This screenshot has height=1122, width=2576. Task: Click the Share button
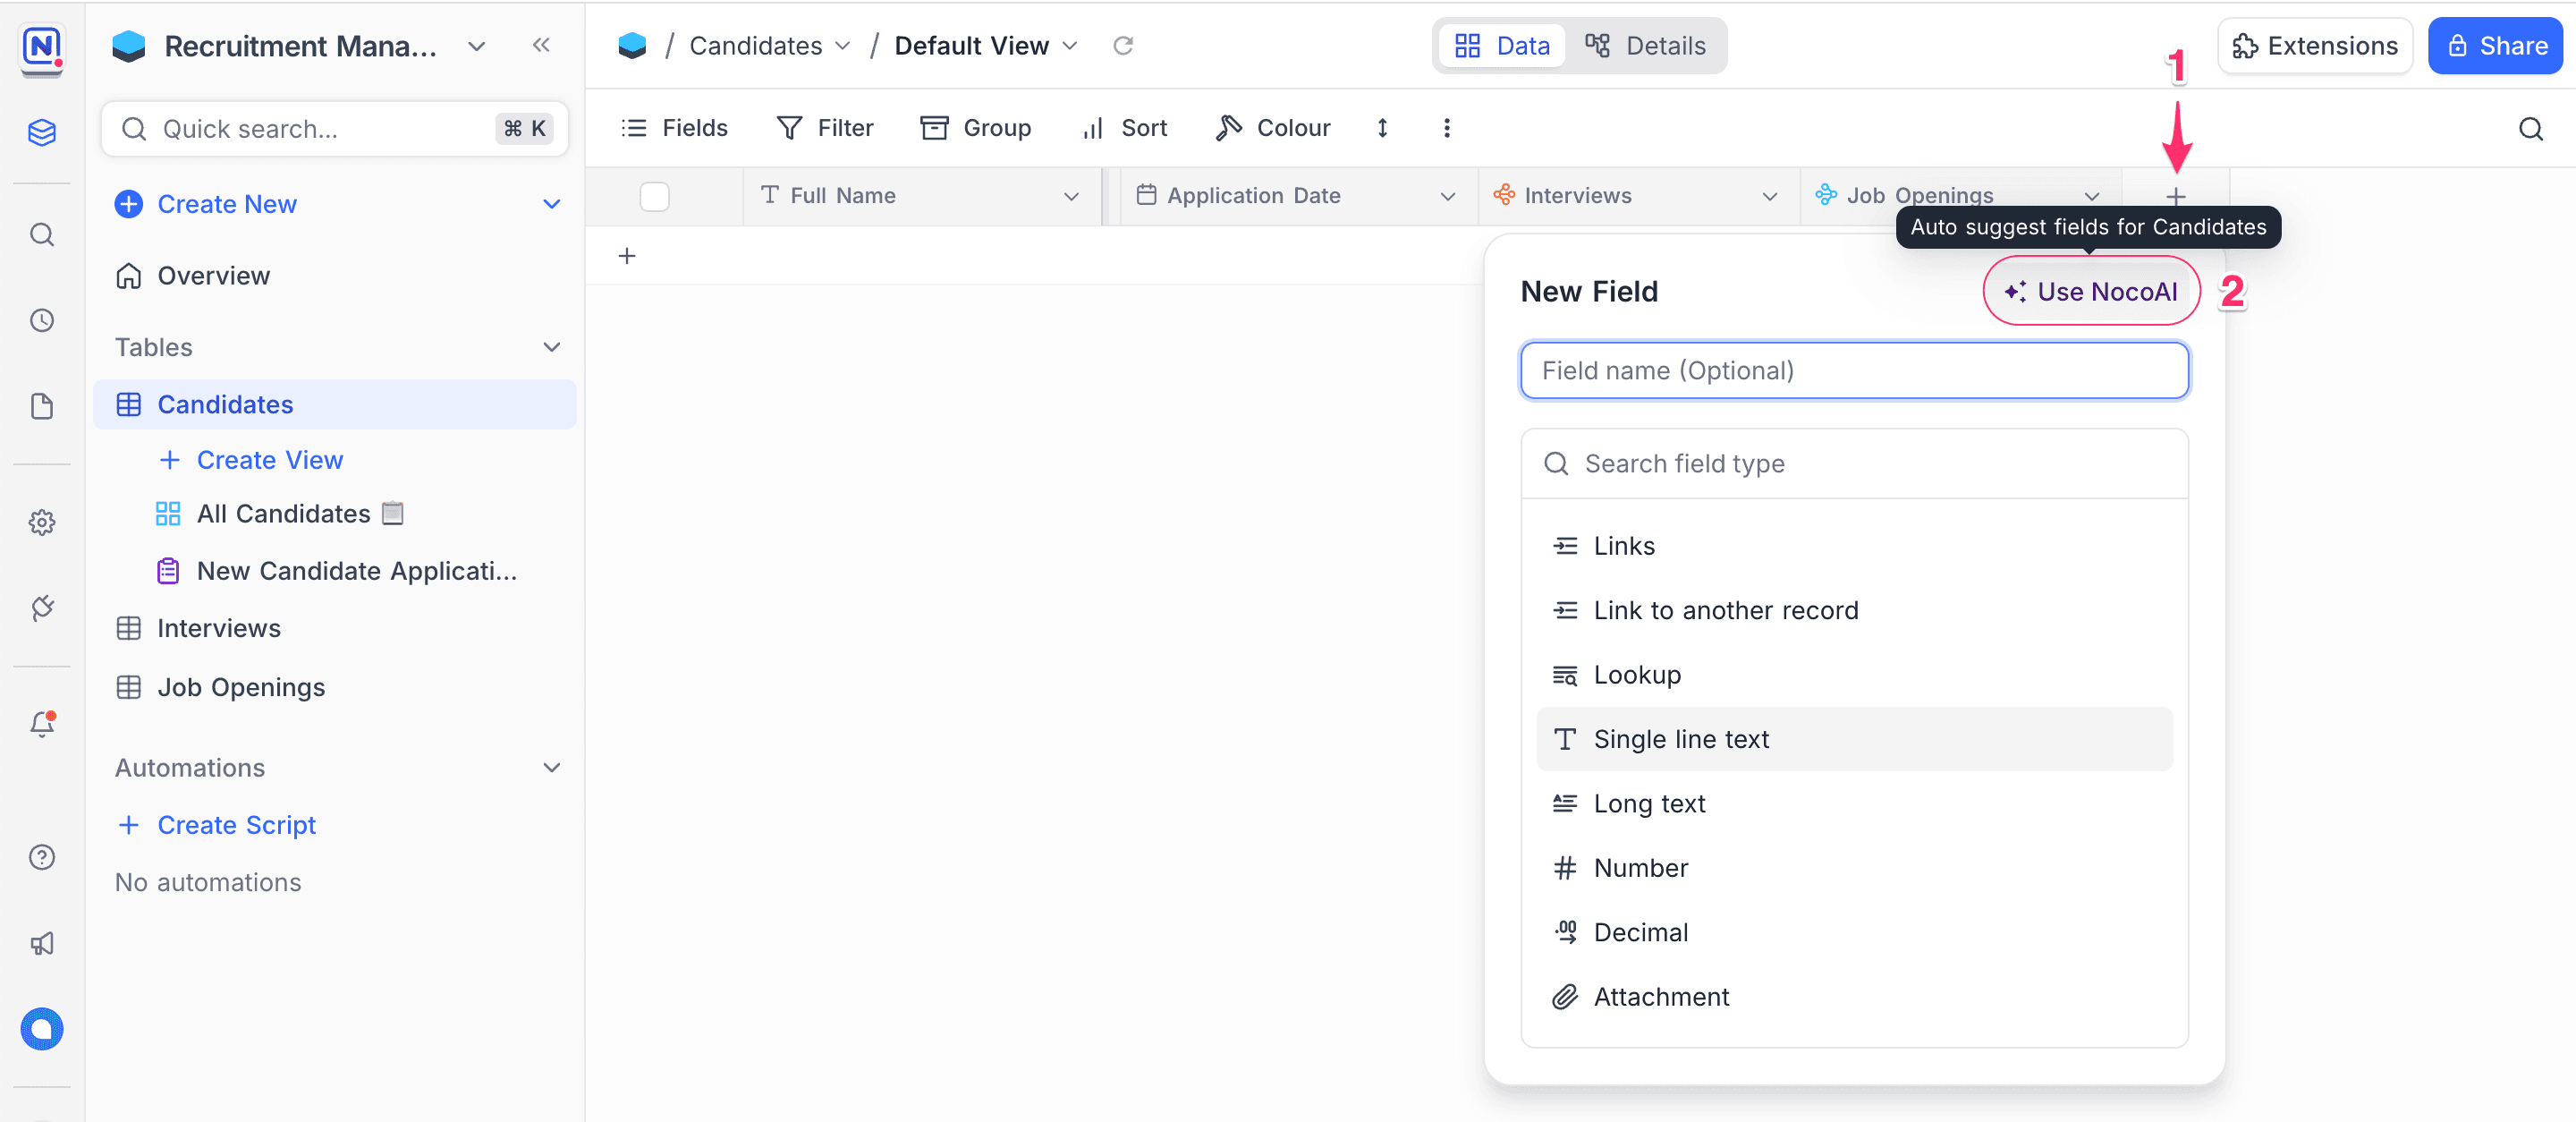(2495, 46)
